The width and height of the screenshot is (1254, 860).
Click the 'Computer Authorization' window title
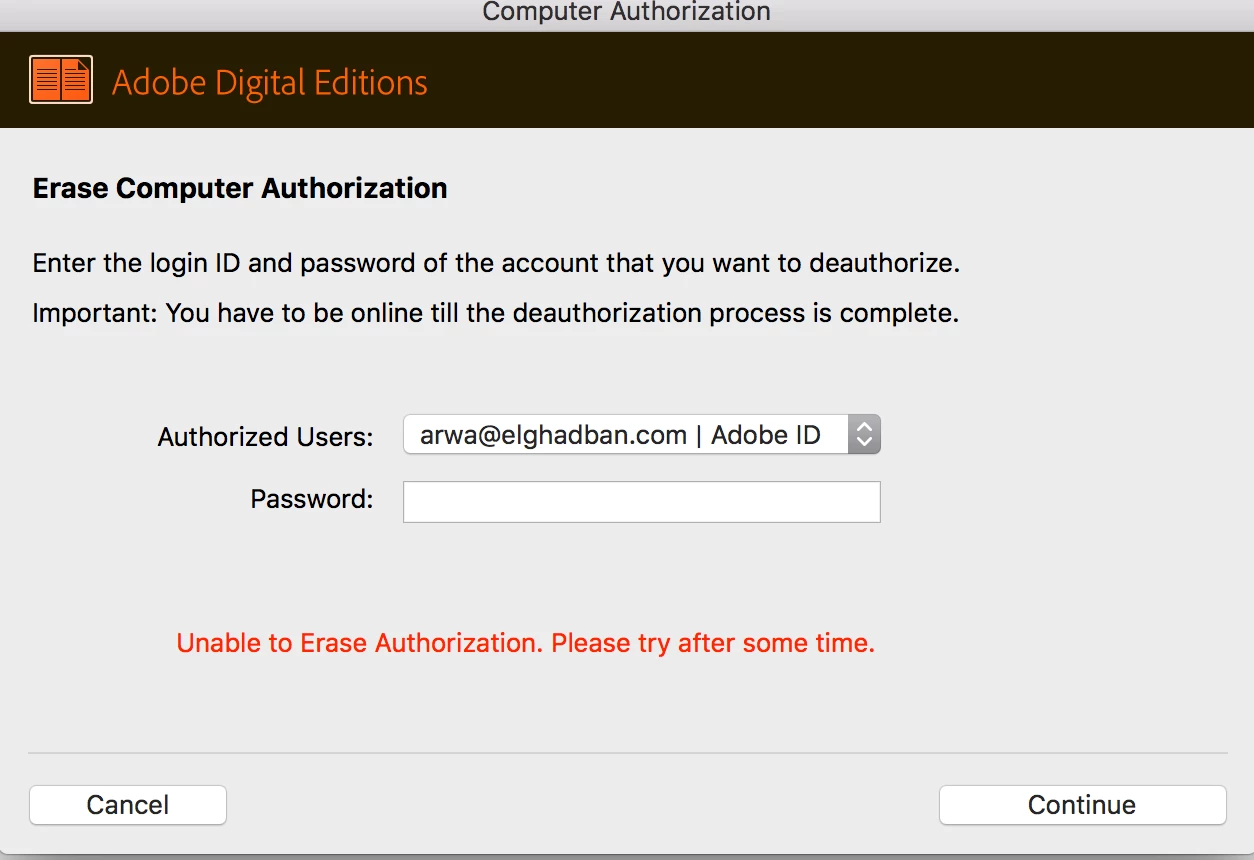pyautogui.click(x=627, y=12)
